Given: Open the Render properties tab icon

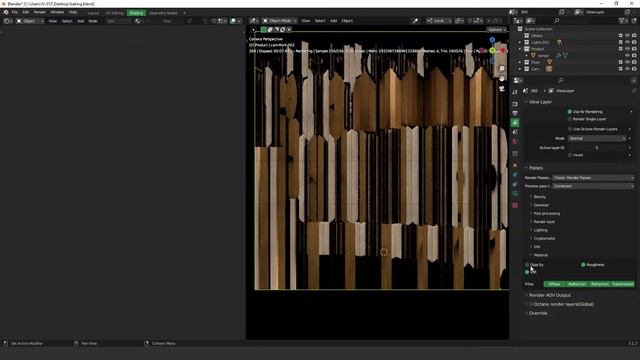Looking at the screenshot, I should (x=515, y=104).
